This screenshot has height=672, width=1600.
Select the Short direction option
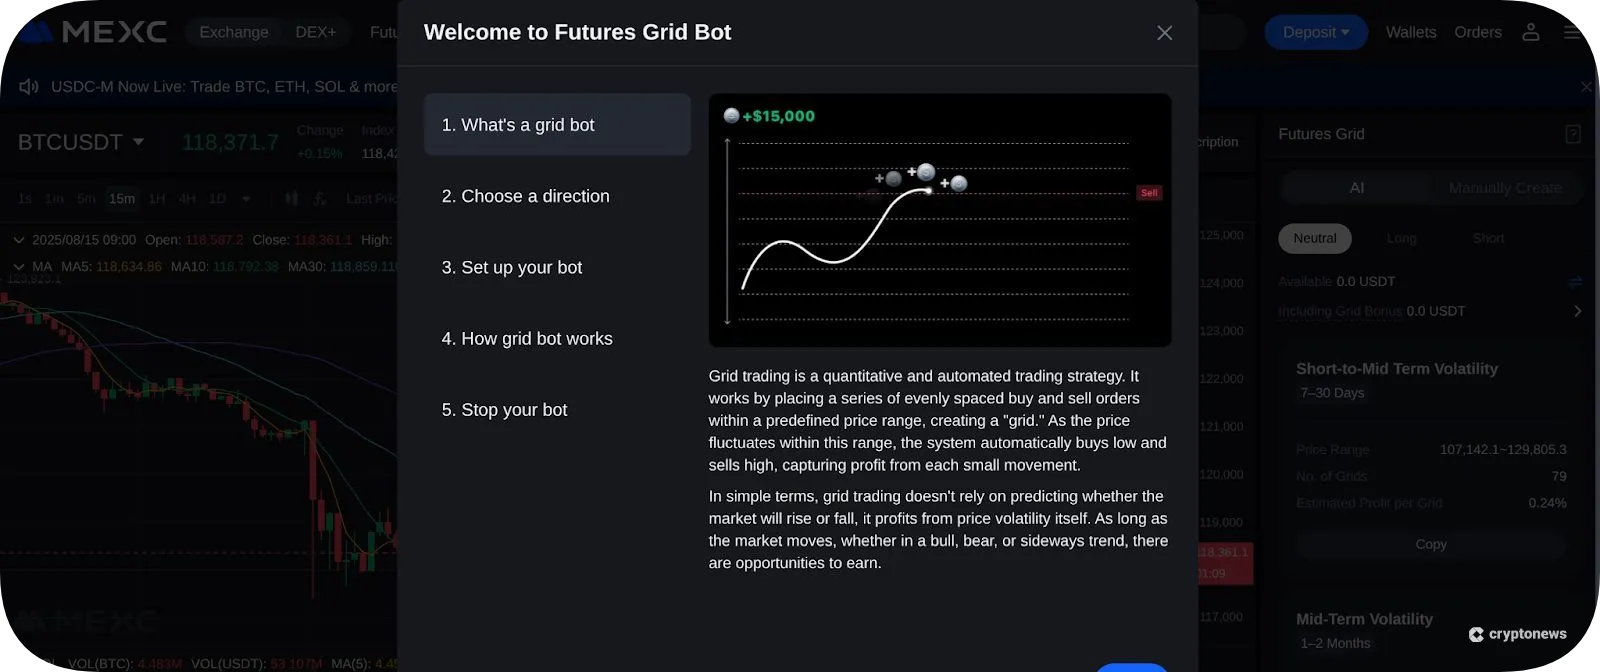(x=1487, y=238)
